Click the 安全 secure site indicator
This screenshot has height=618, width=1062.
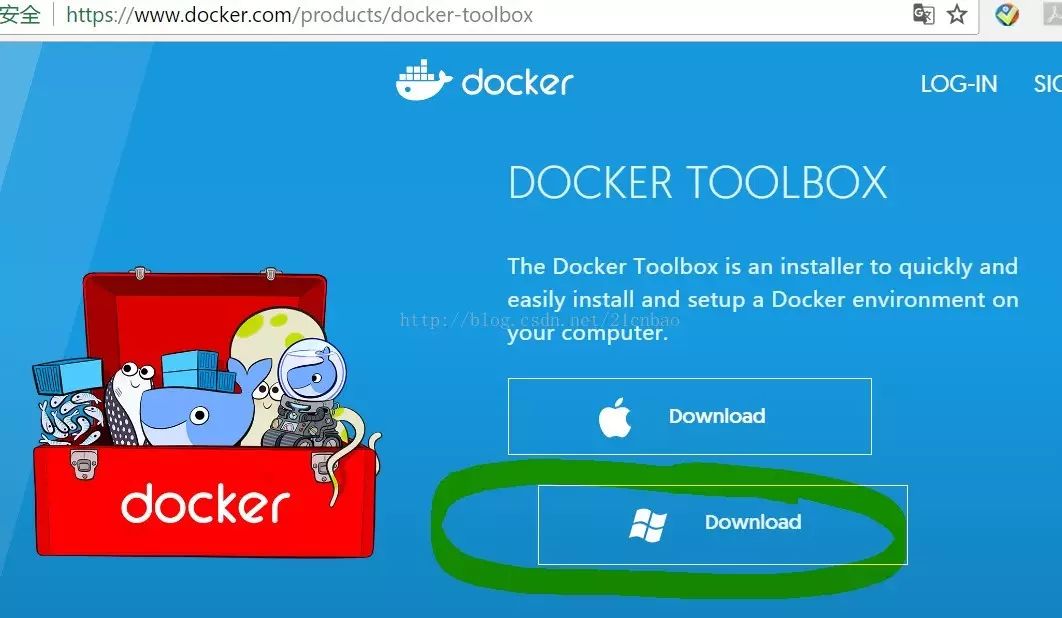(20, 14)
